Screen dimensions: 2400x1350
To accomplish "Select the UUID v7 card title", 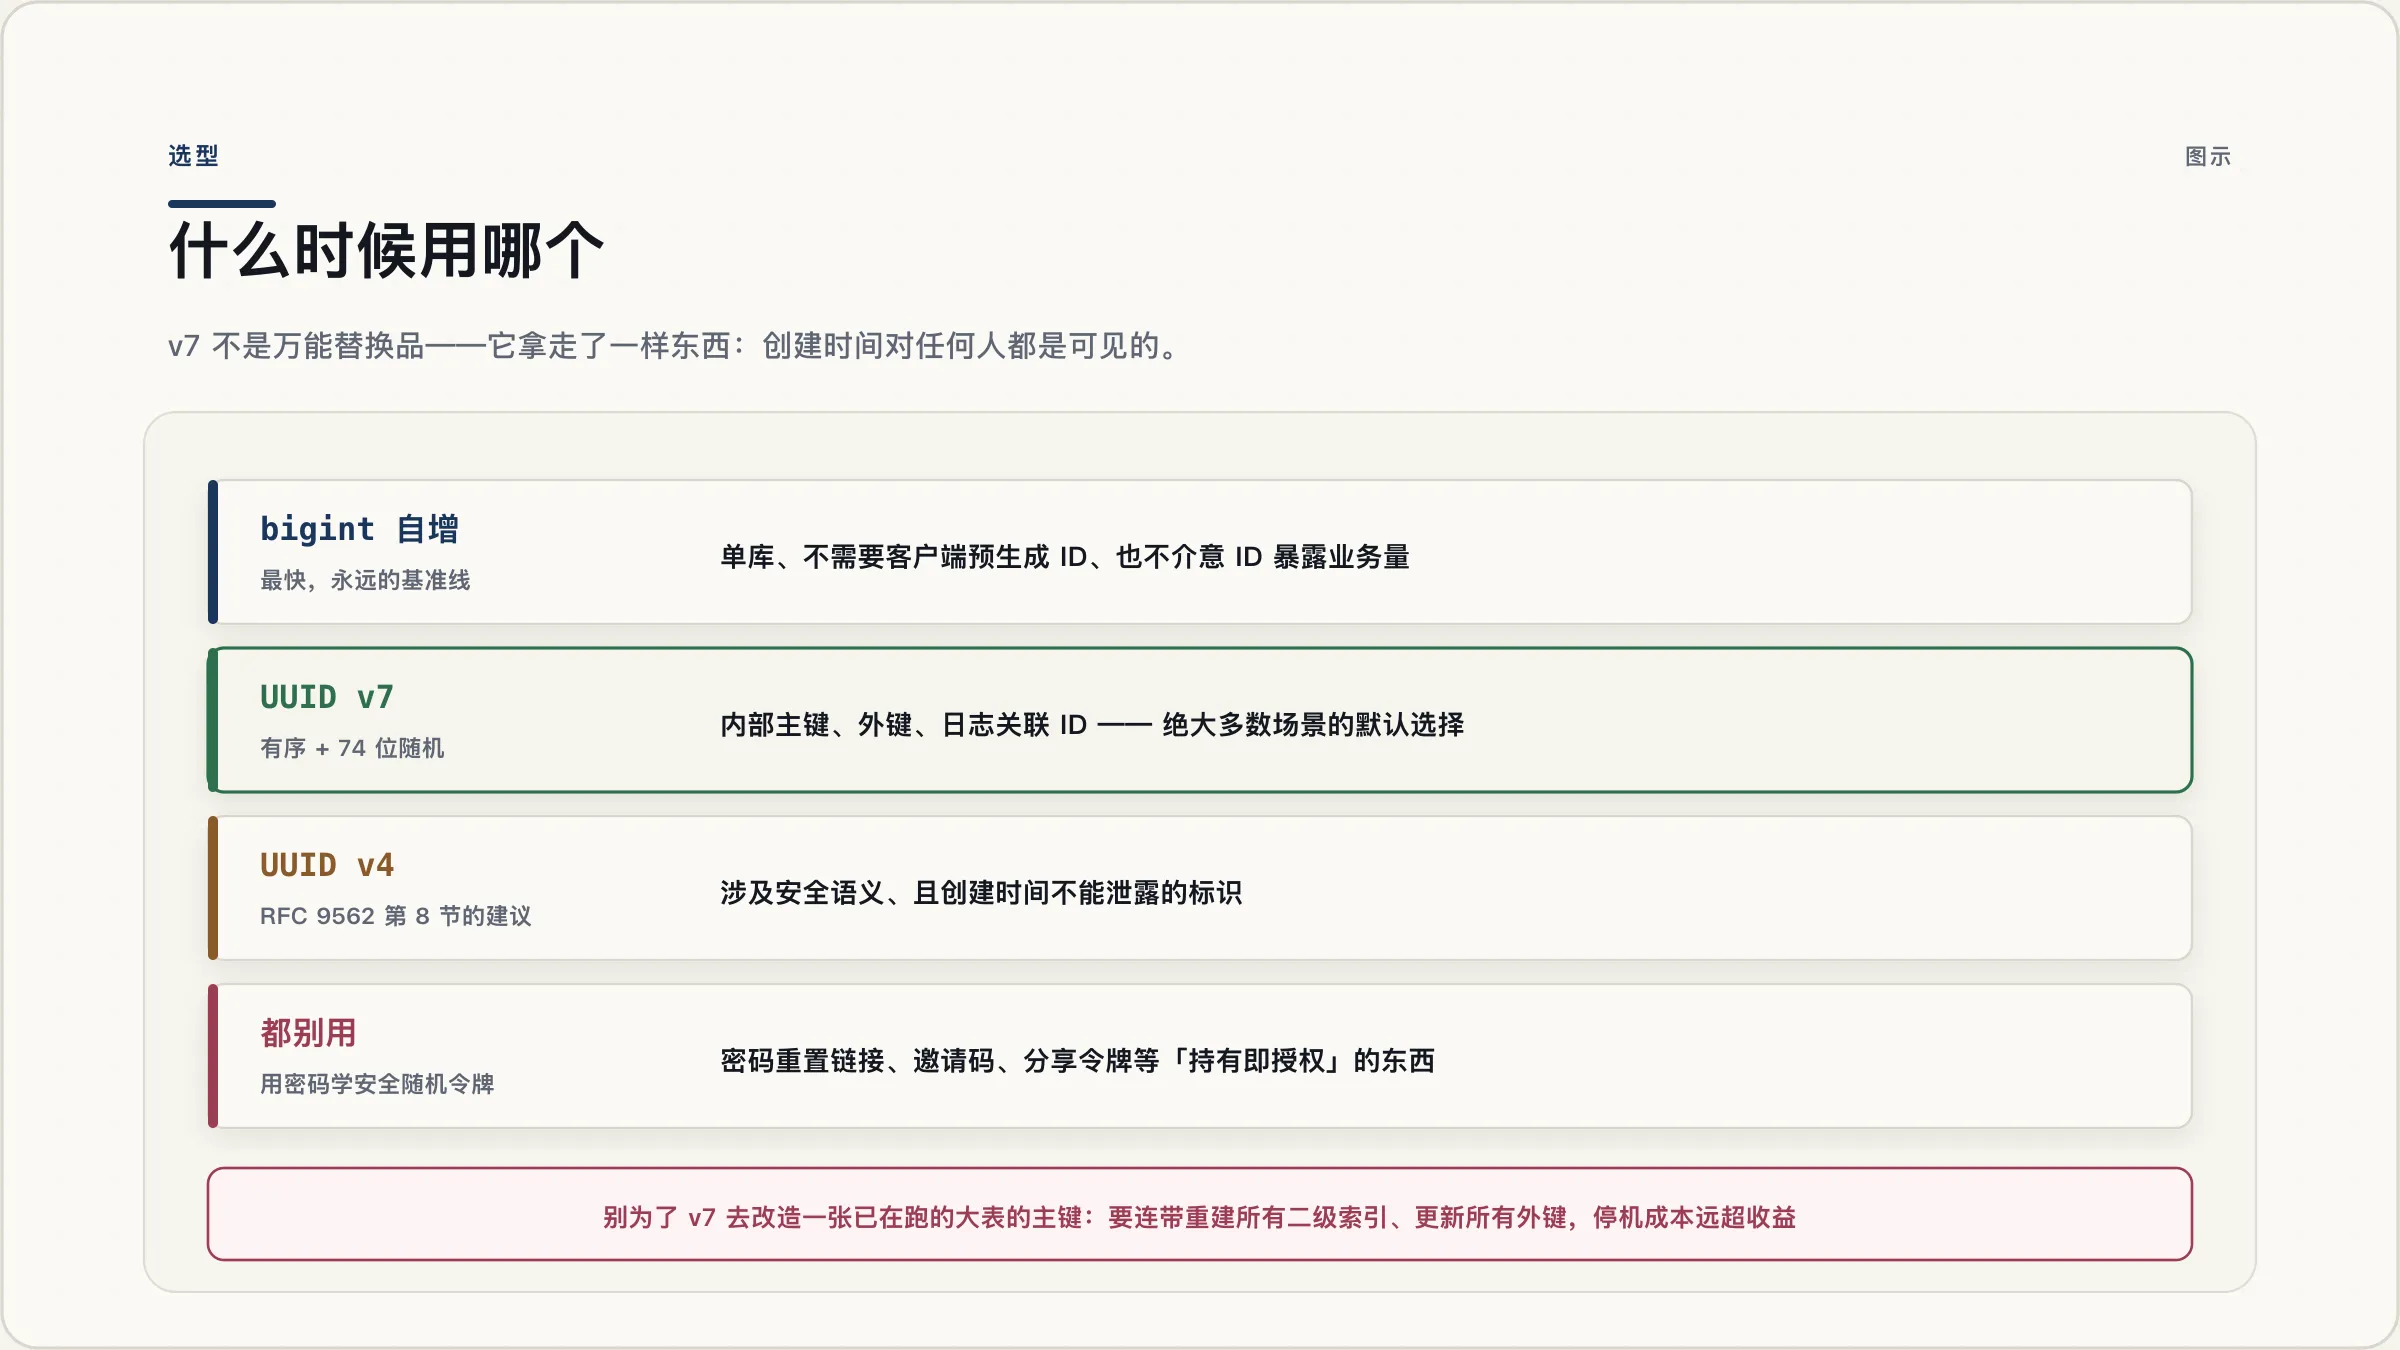I will tap(327, 697).
